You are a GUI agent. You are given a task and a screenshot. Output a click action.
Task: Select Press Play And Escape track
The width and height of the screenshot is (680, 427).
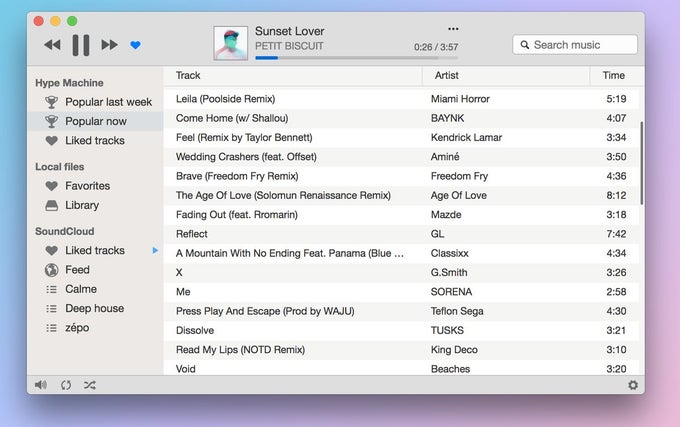tap(401, 311)
